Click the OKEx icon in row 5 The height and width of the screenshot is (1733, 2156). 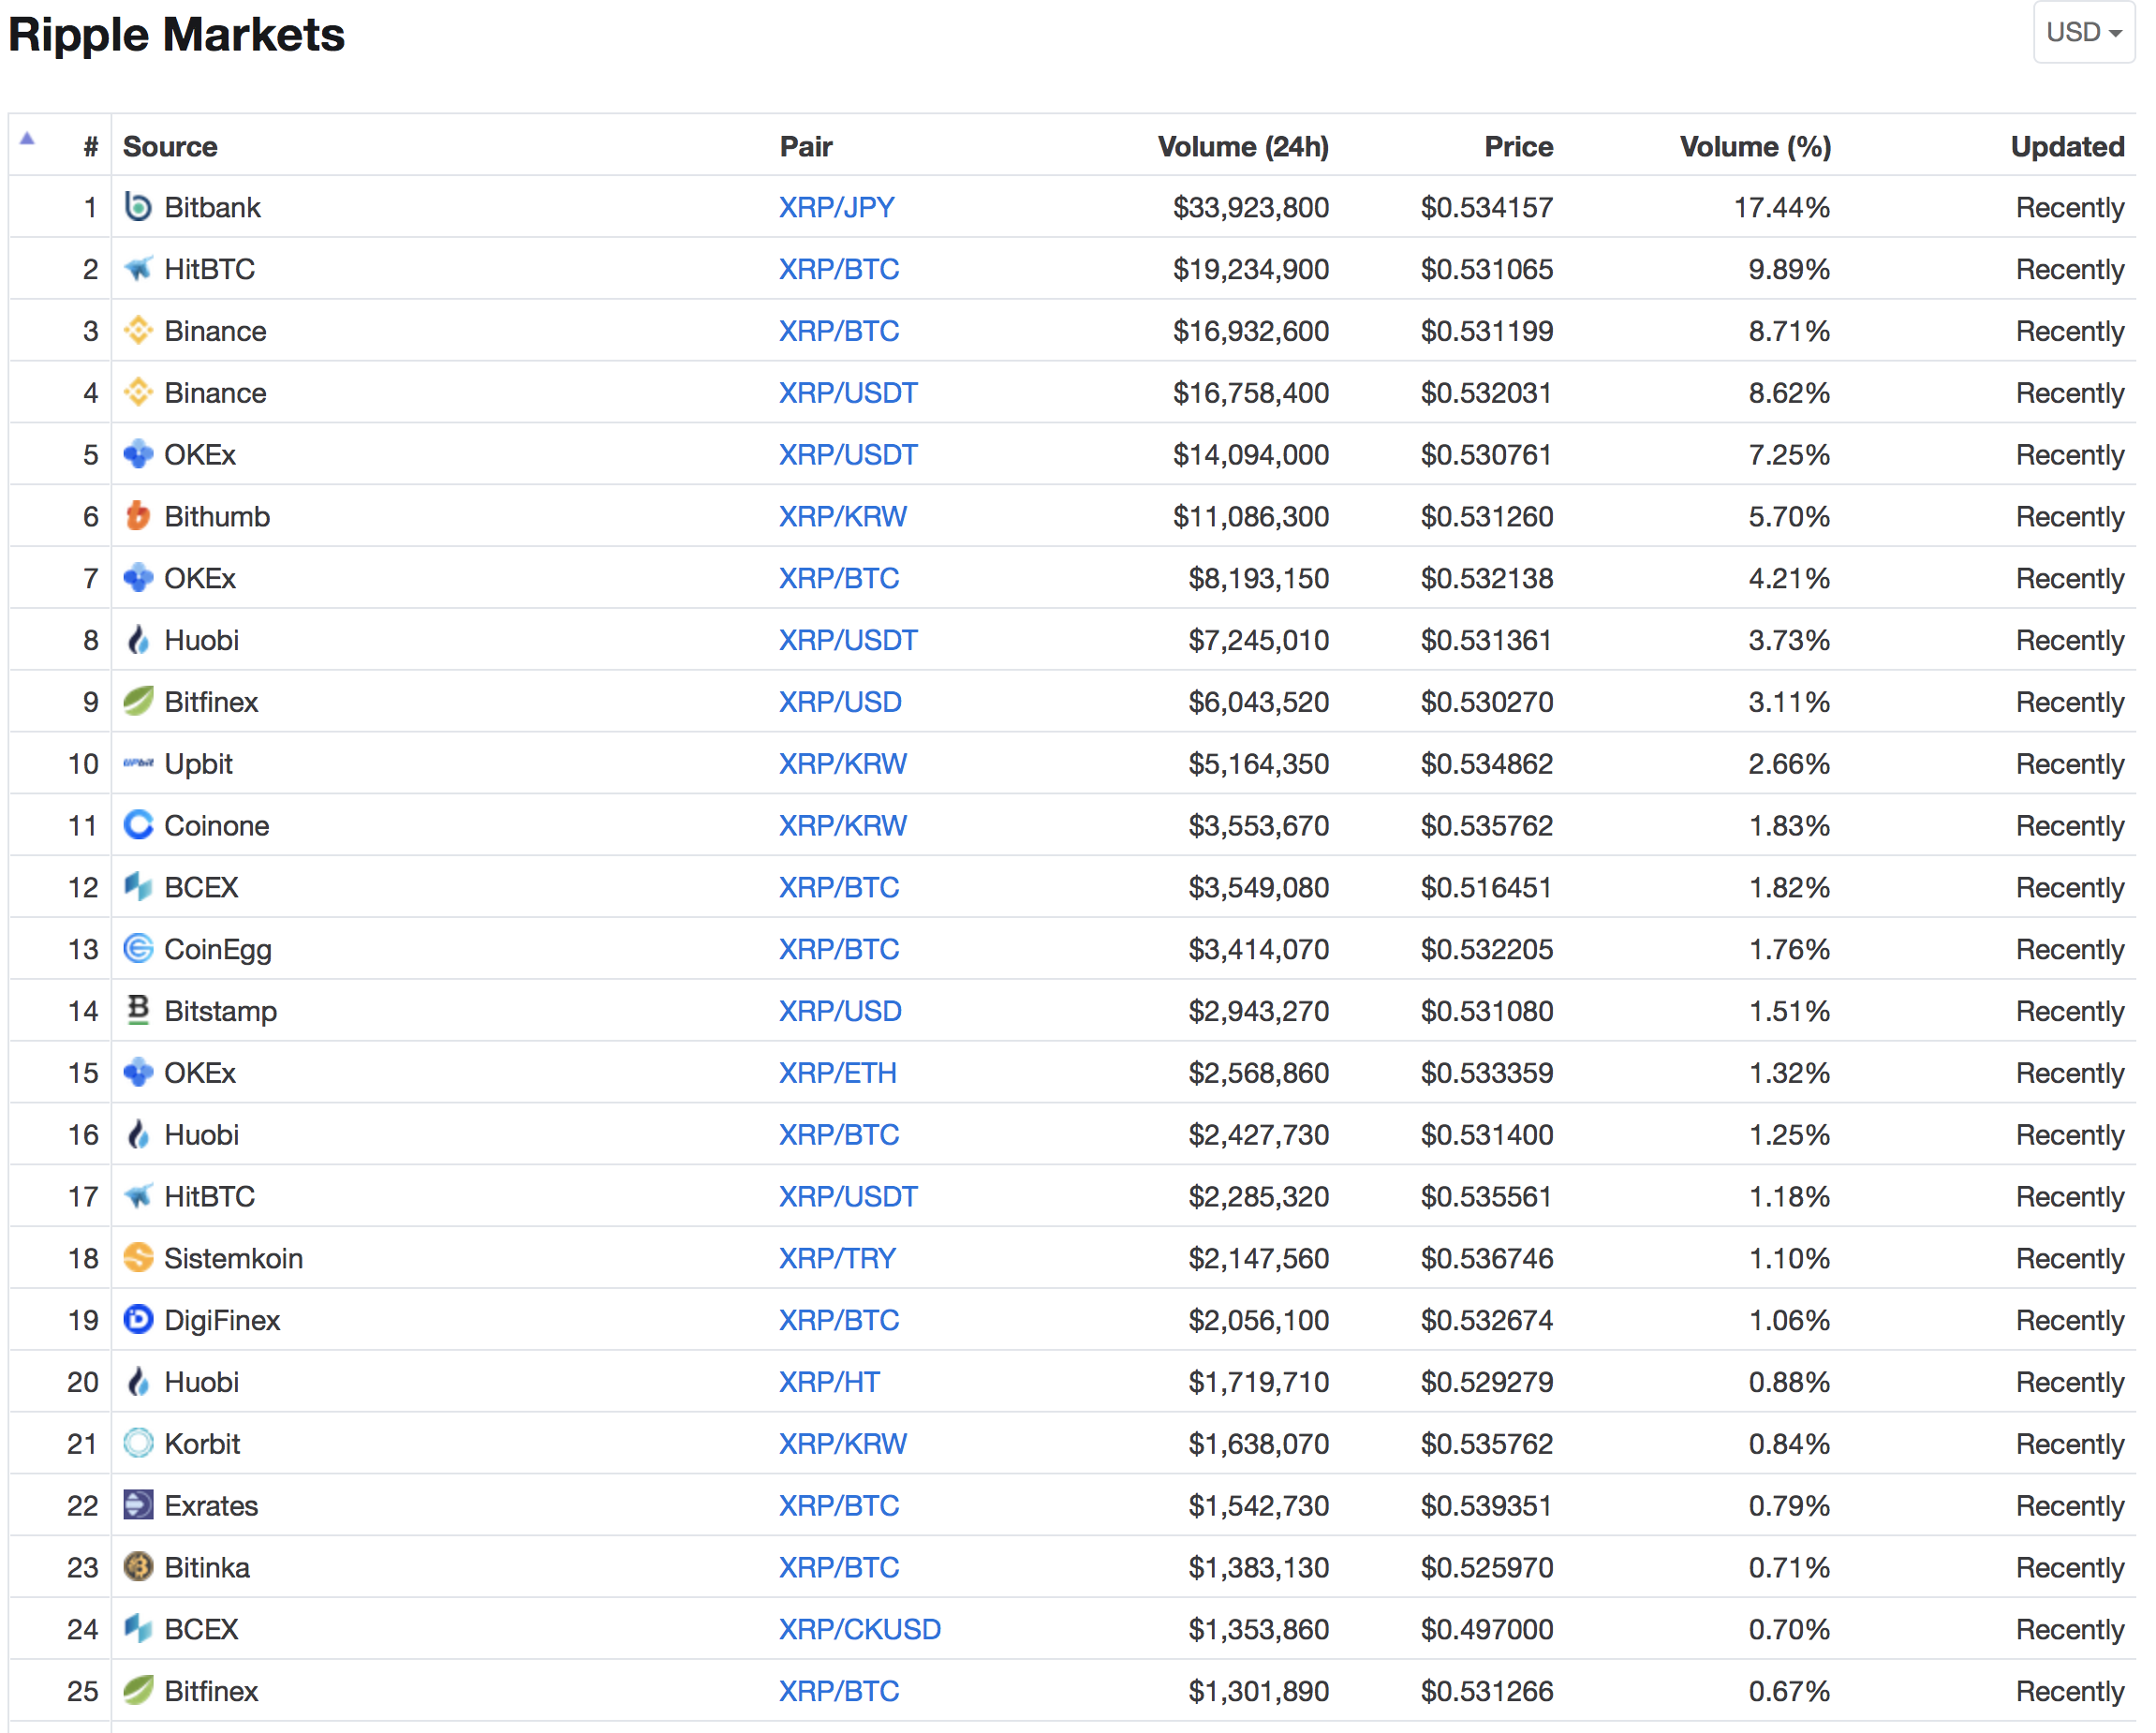[138, 454]
